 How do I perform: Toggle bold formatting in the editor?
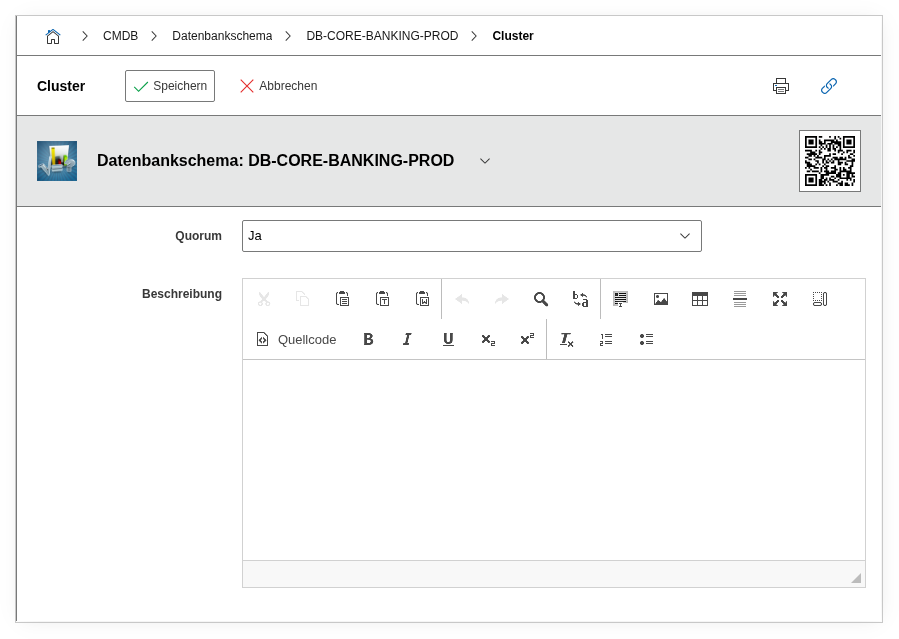click(x=368, y=339)
